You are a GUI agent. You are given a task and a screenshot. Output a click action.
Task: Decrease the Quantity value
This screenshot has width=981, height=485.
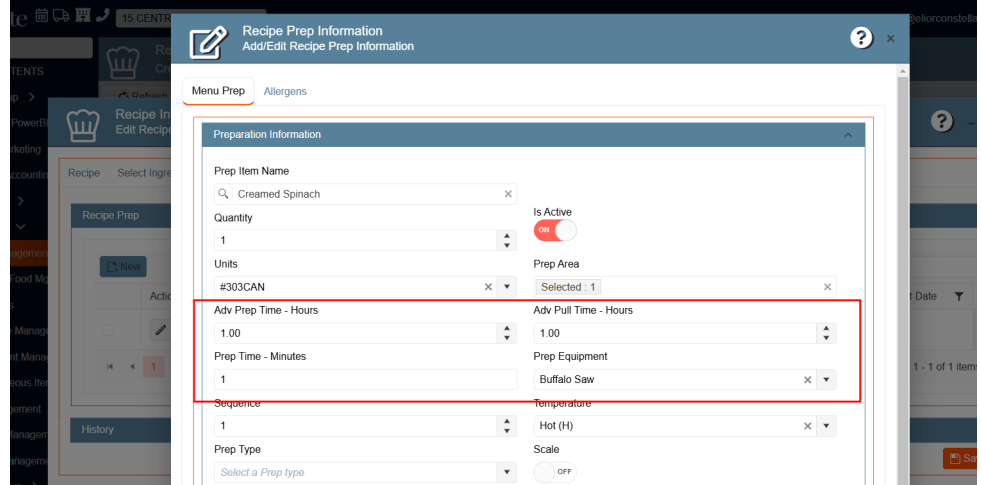507,245
